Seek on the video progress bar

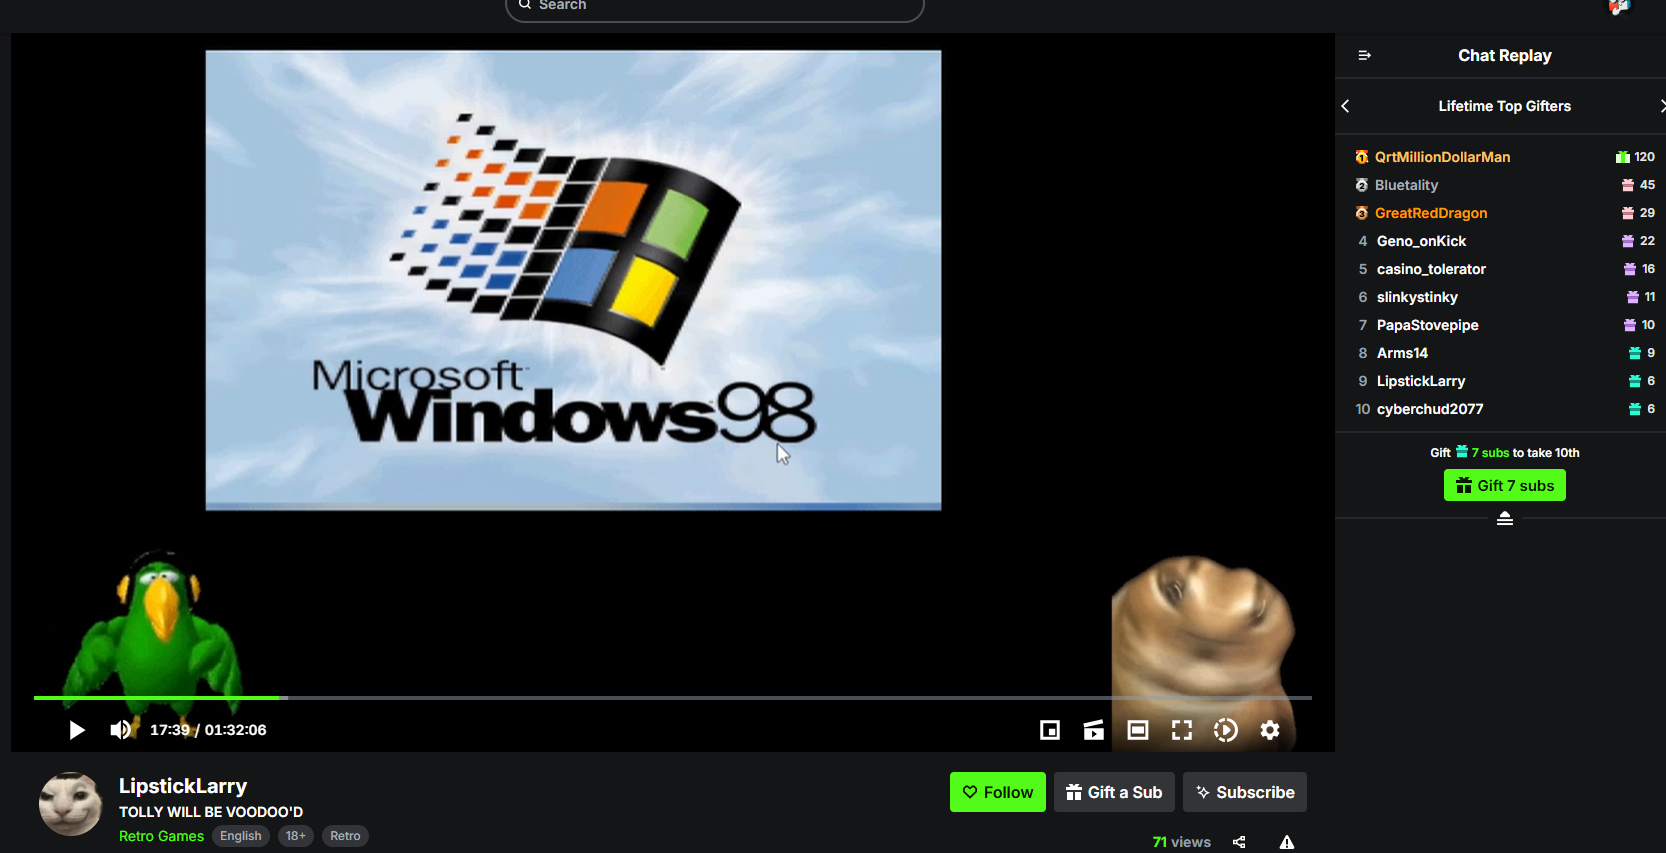tap(673, 697)
